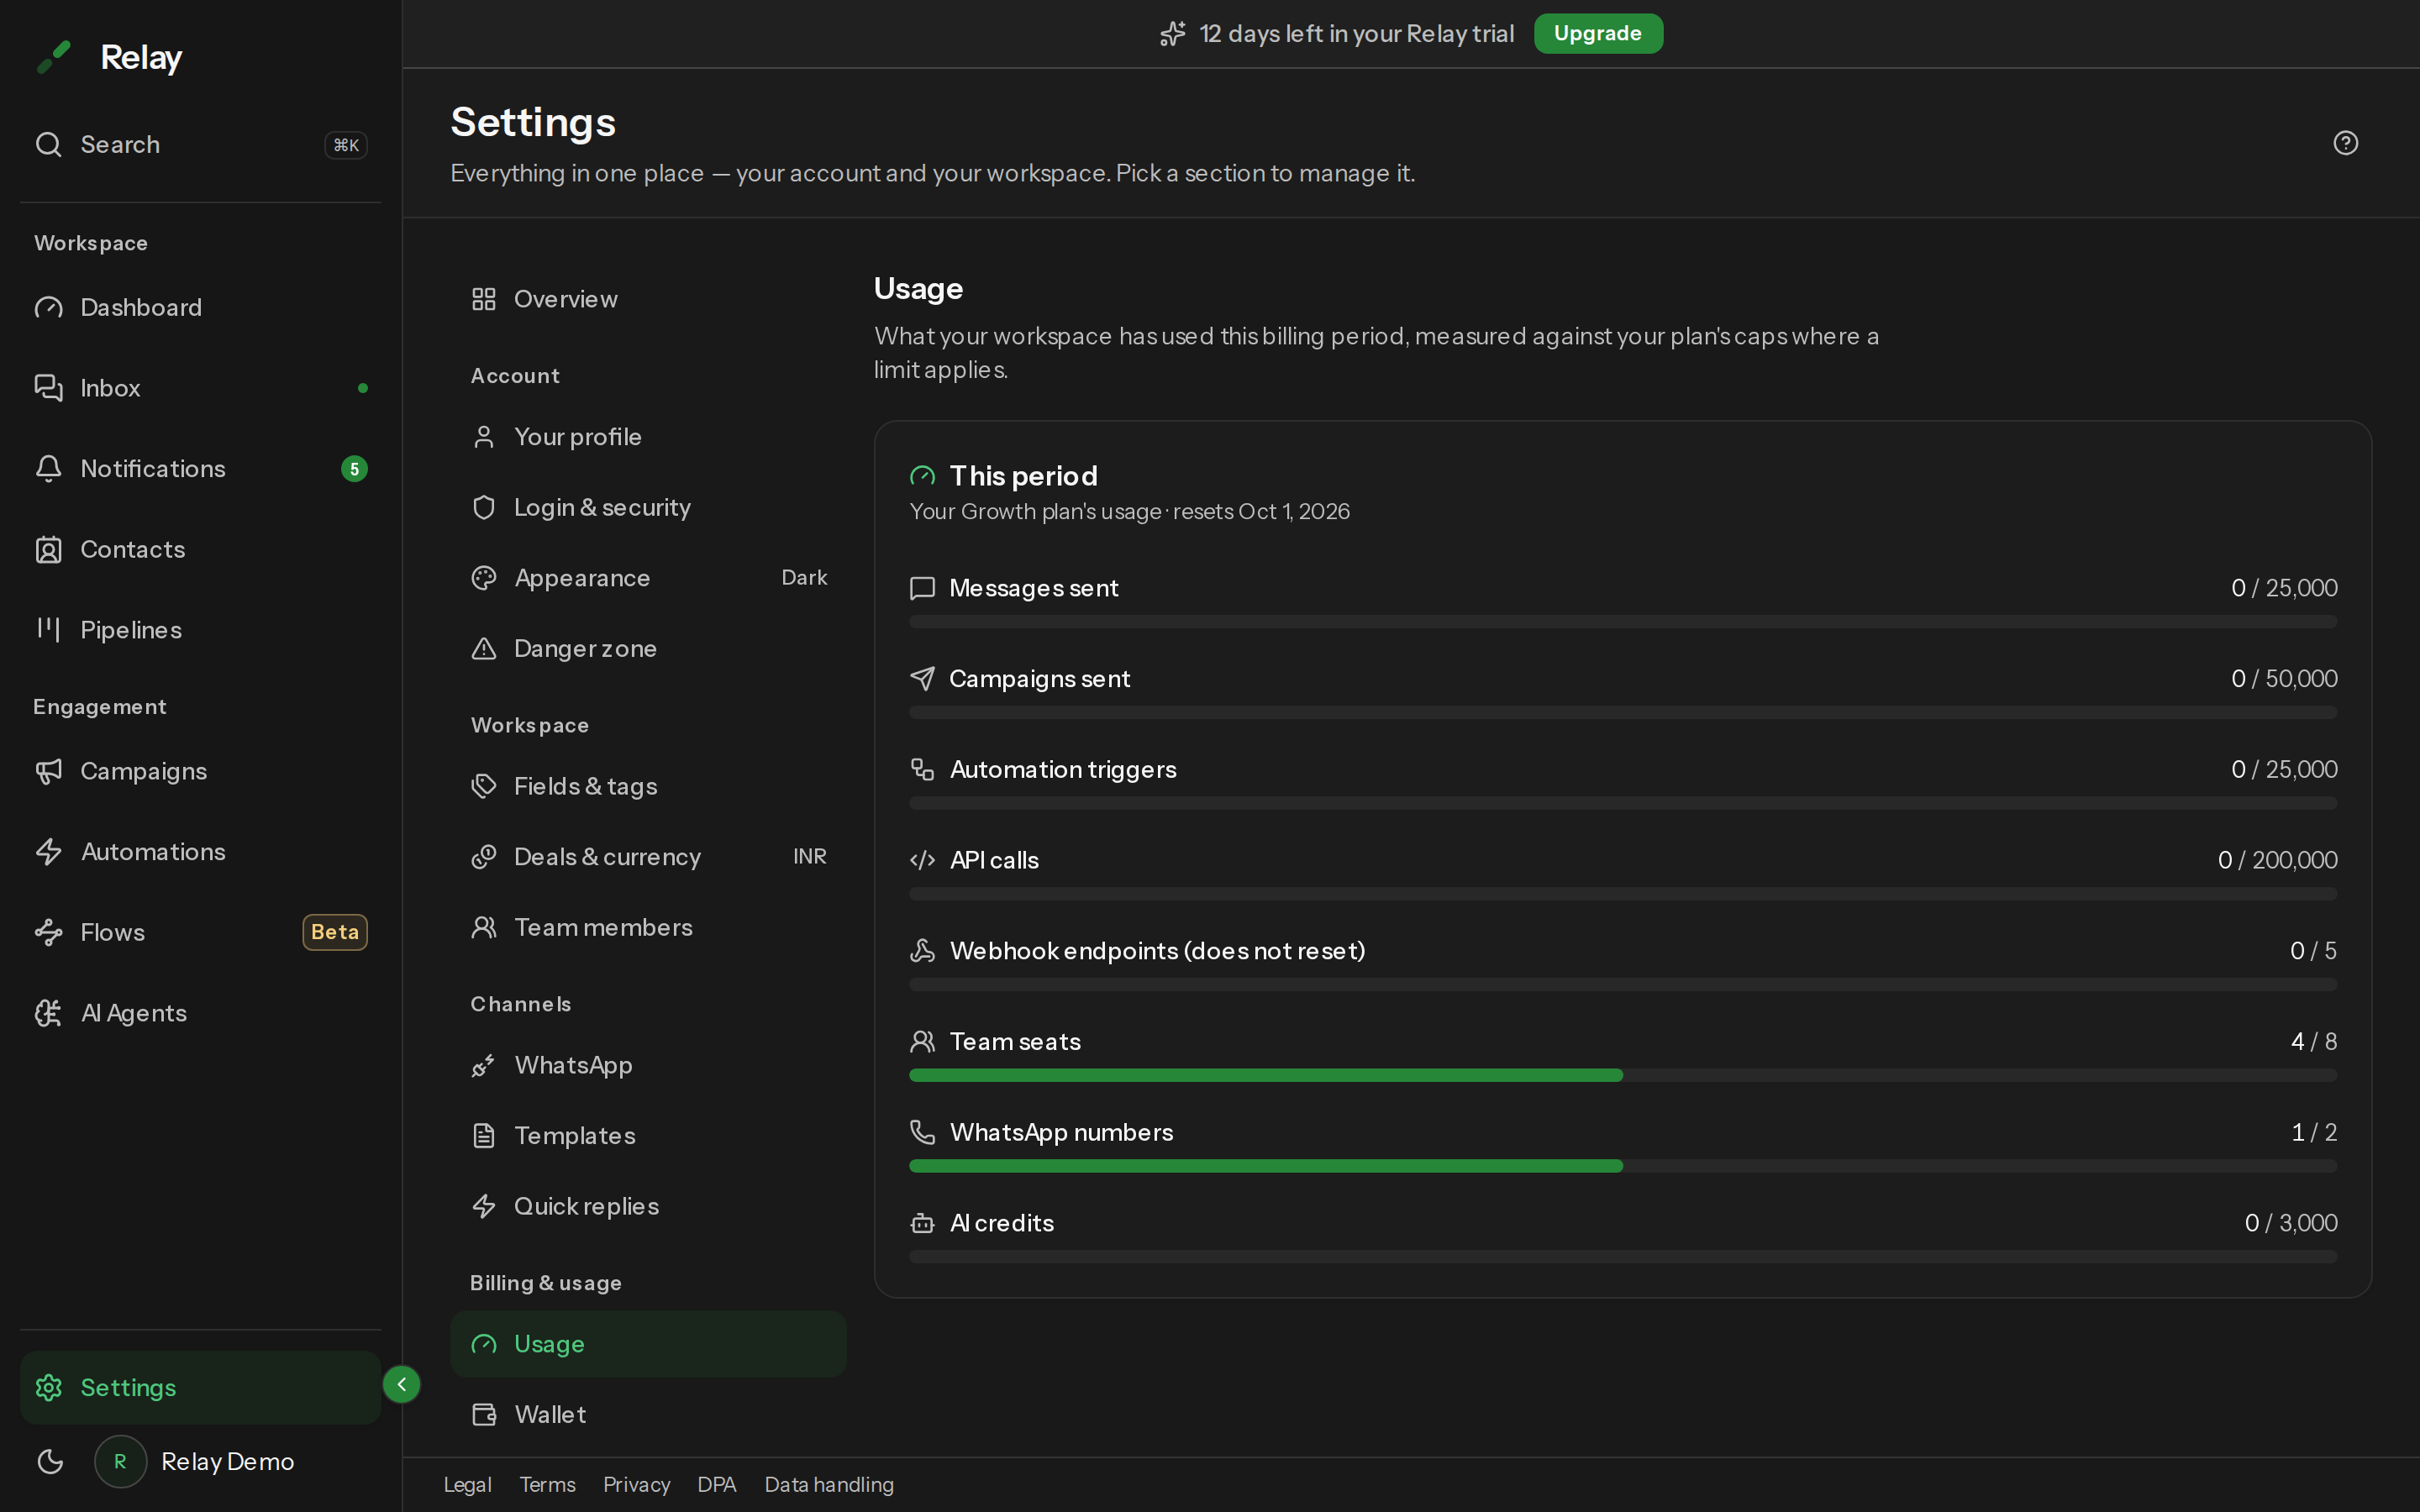
Task: Click the Notifications bell icon
Action: tap(48, 468)
